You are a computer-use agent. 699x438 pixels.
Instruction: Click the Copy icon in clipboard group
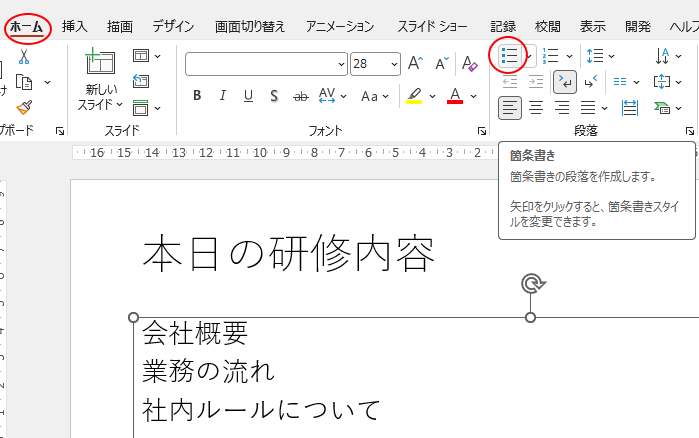click(x=24, y=82)
